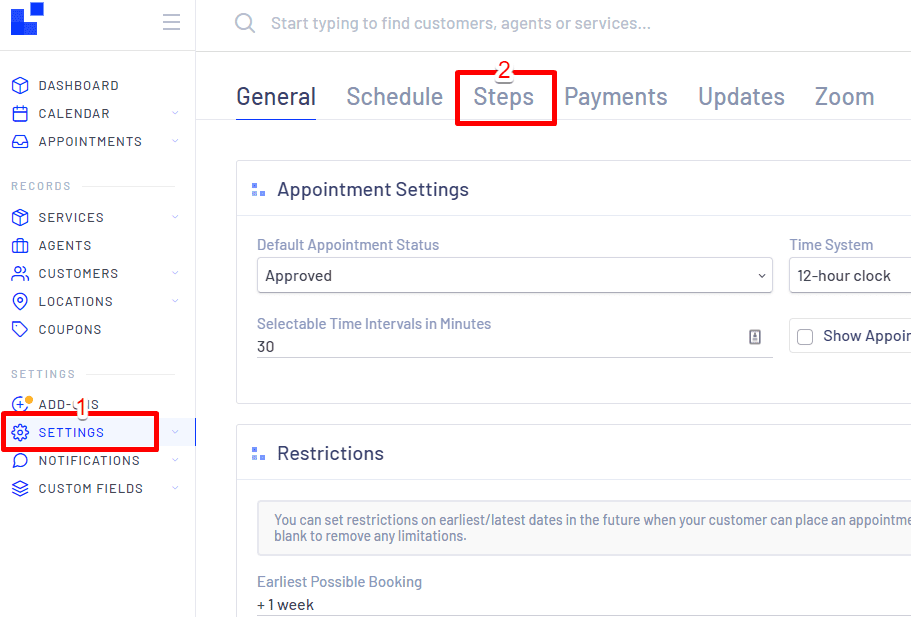Image resolution: width=911 pixels, height=617 pixels.
Task: Click the Services box icon
Action: click(22, 217)
